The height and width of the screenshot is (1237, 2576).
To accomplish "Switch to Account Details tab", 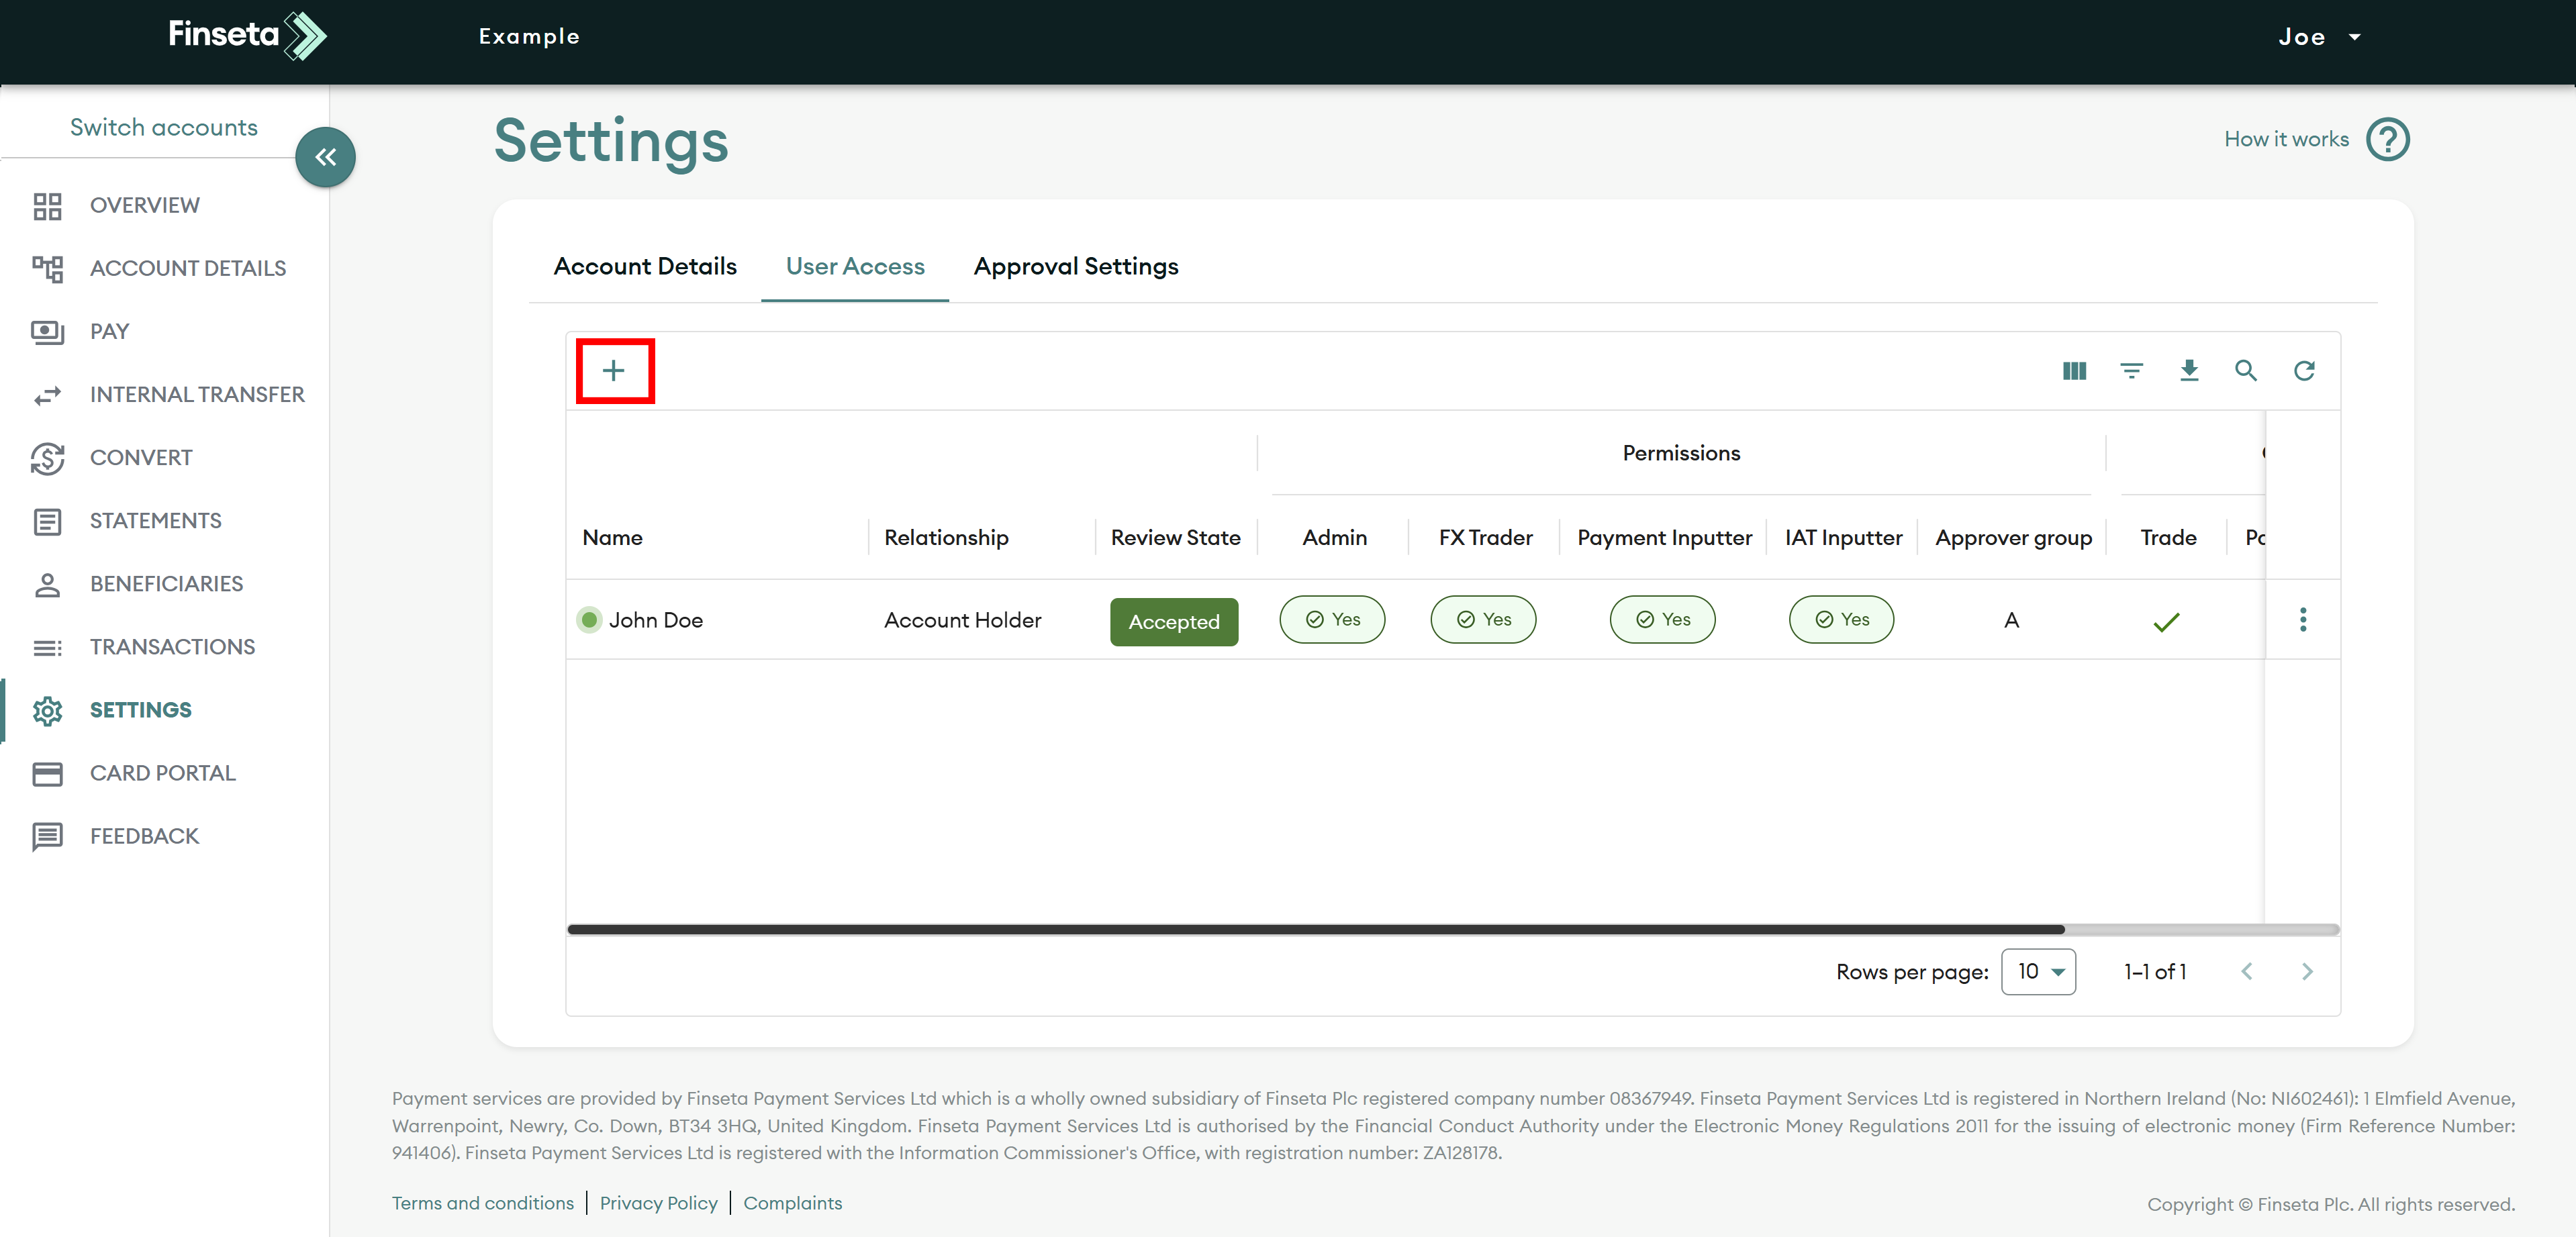I will (x=645, y=266).
